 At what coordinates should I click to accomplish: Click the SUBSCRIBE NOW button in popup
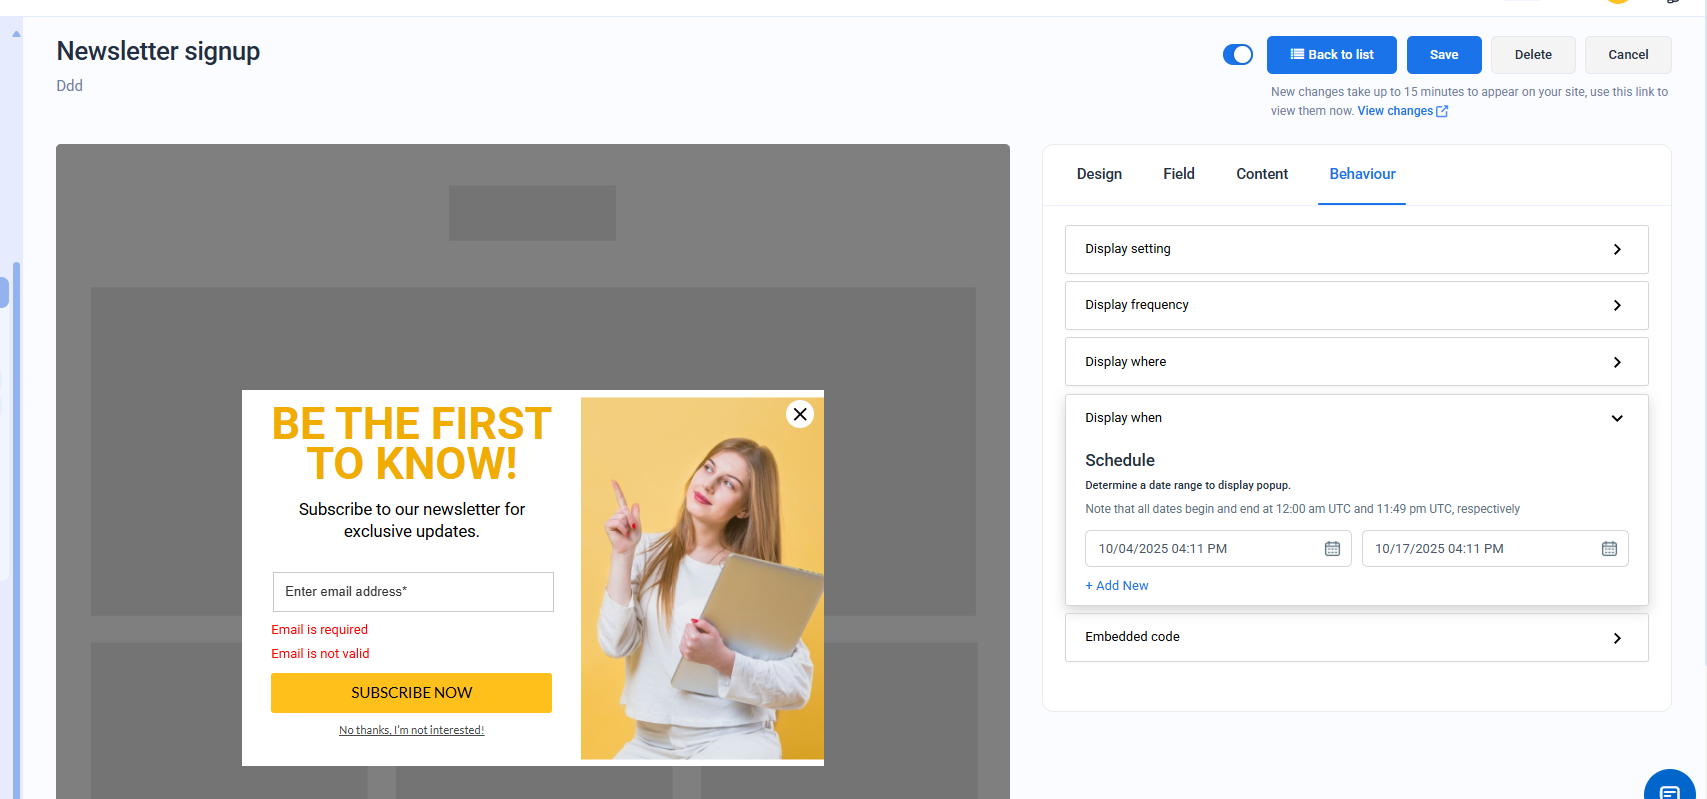(411, 693)
